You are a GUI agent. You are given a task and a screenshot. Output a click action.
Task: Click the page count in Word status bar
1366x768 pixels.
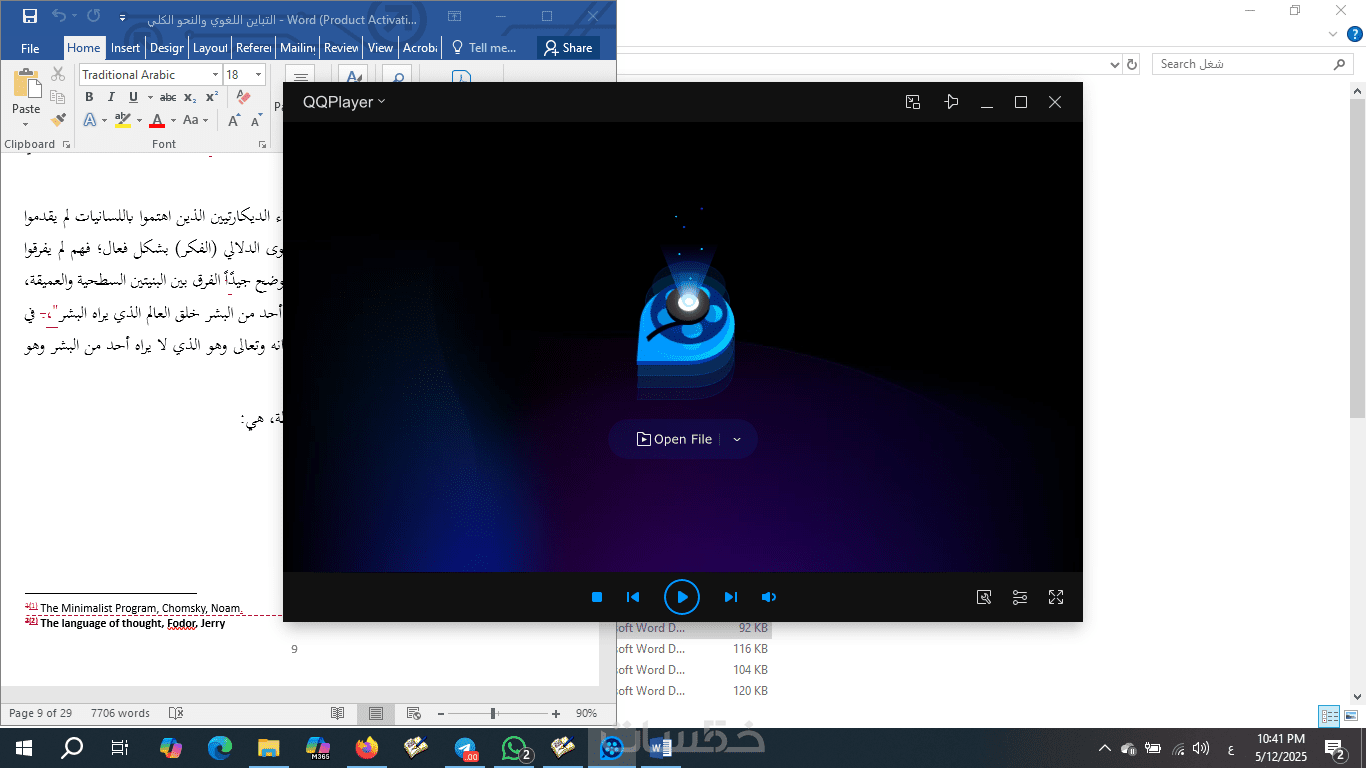[x=40, y=713]
